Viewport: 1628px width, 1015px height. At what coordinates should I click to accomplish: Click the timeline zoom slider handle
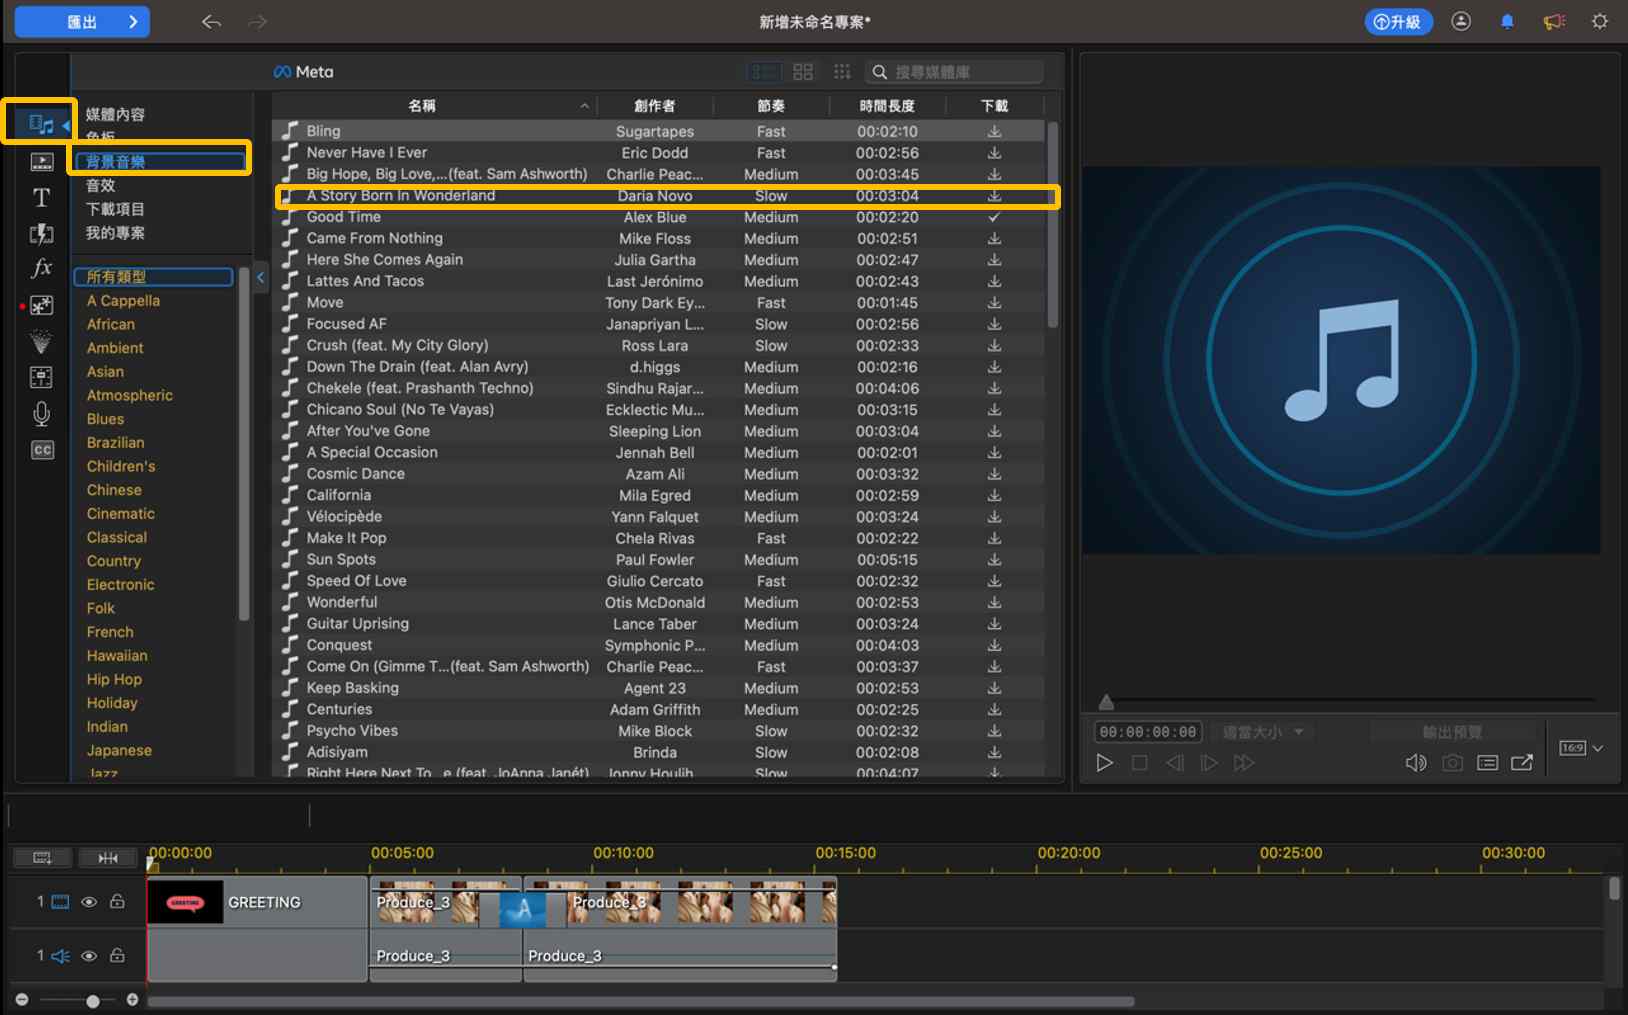pos(93,1000)
